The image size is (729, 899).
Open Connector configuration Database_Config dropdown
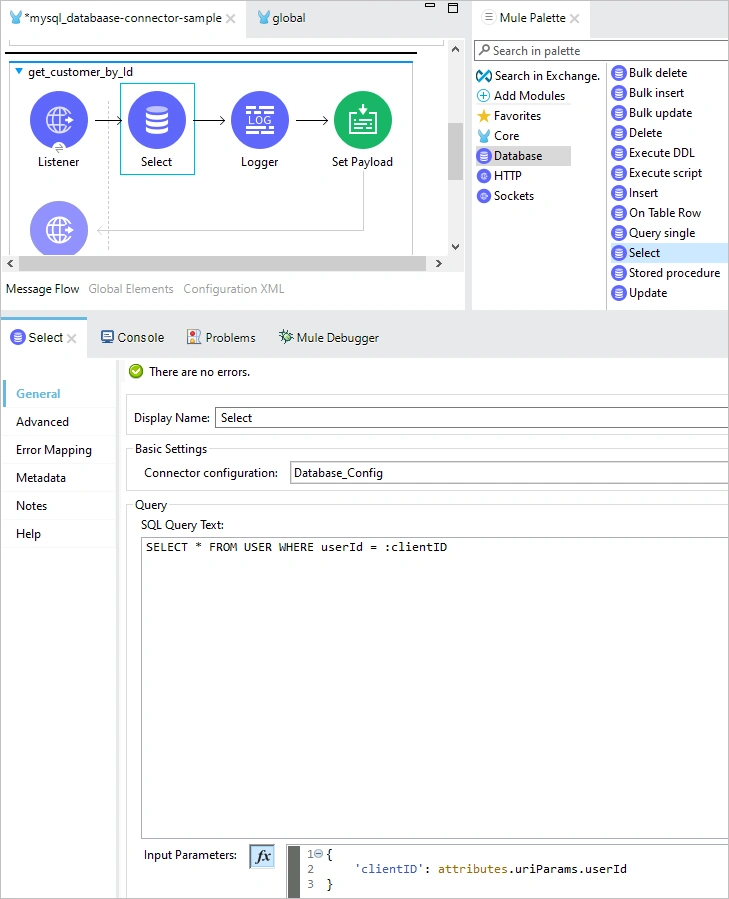point(509,473)
